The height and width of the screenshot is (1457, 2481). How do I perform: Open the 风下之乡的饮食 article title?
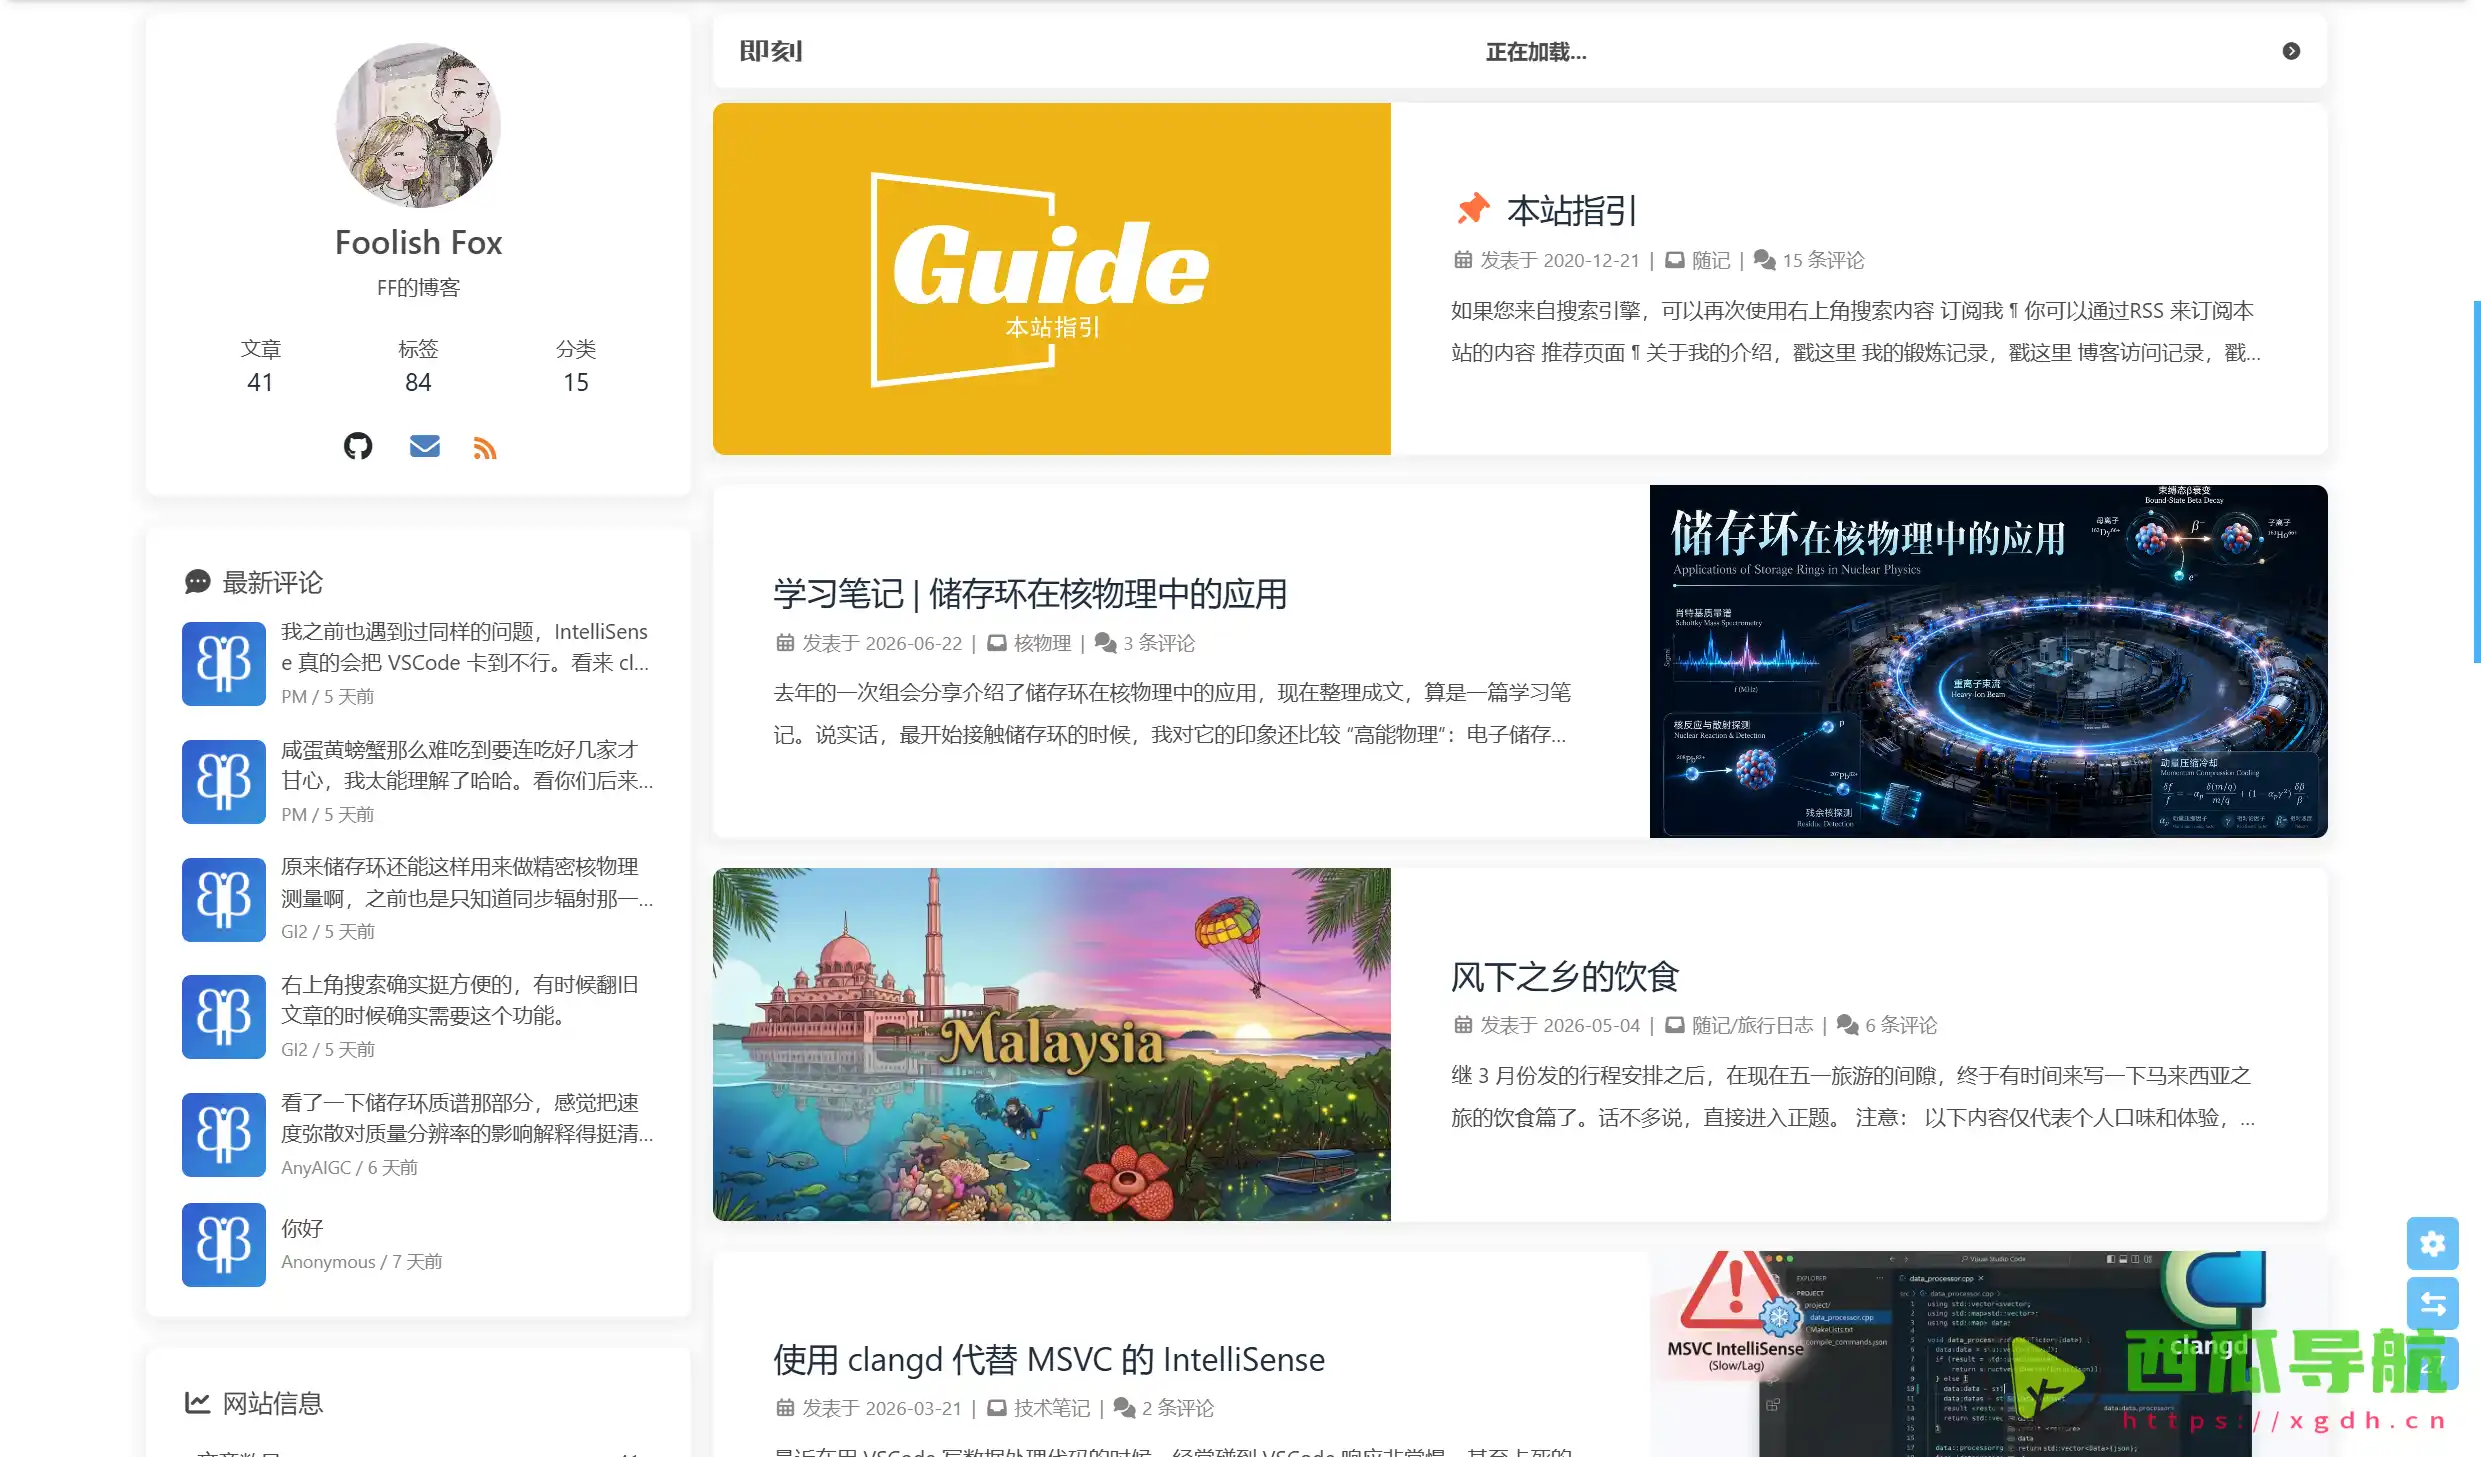click(x=1565, y=977)
